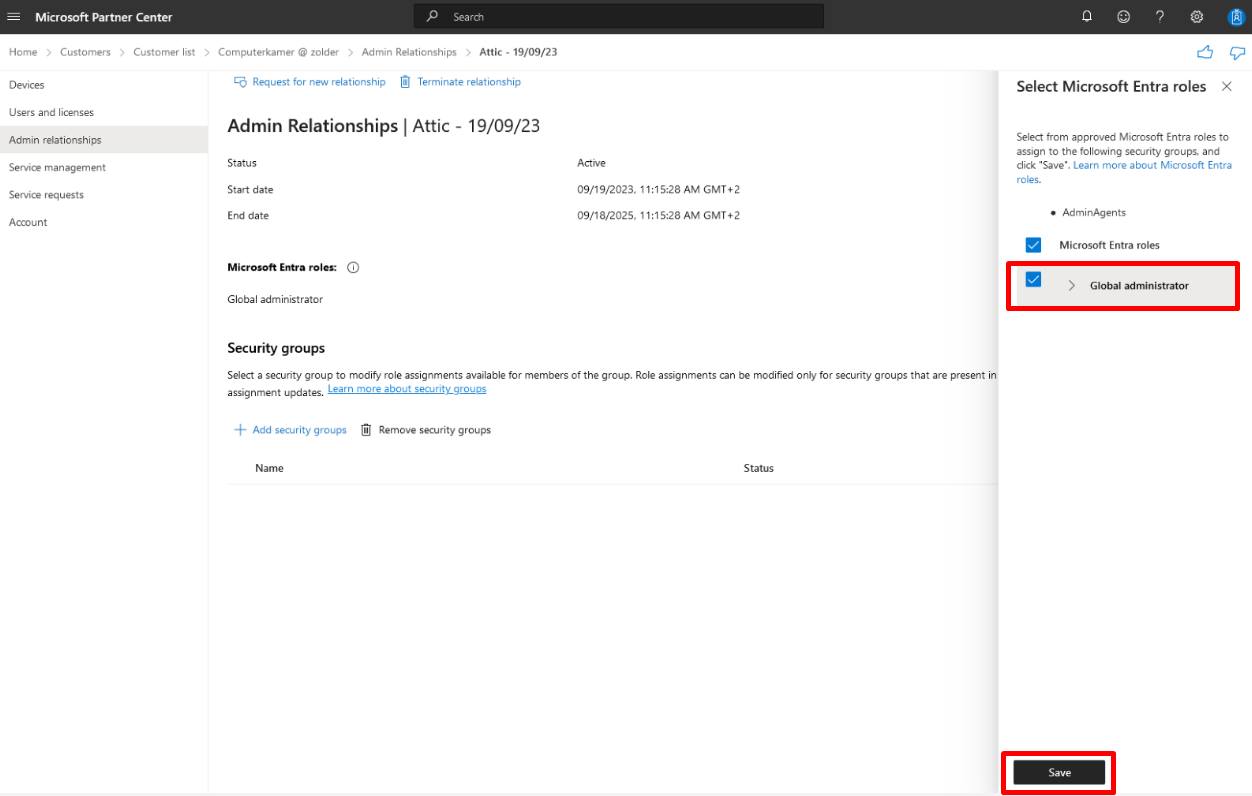1252x796 pixels.
Task: Select Admin relationships in the sidebar
Action: (104, 140)
